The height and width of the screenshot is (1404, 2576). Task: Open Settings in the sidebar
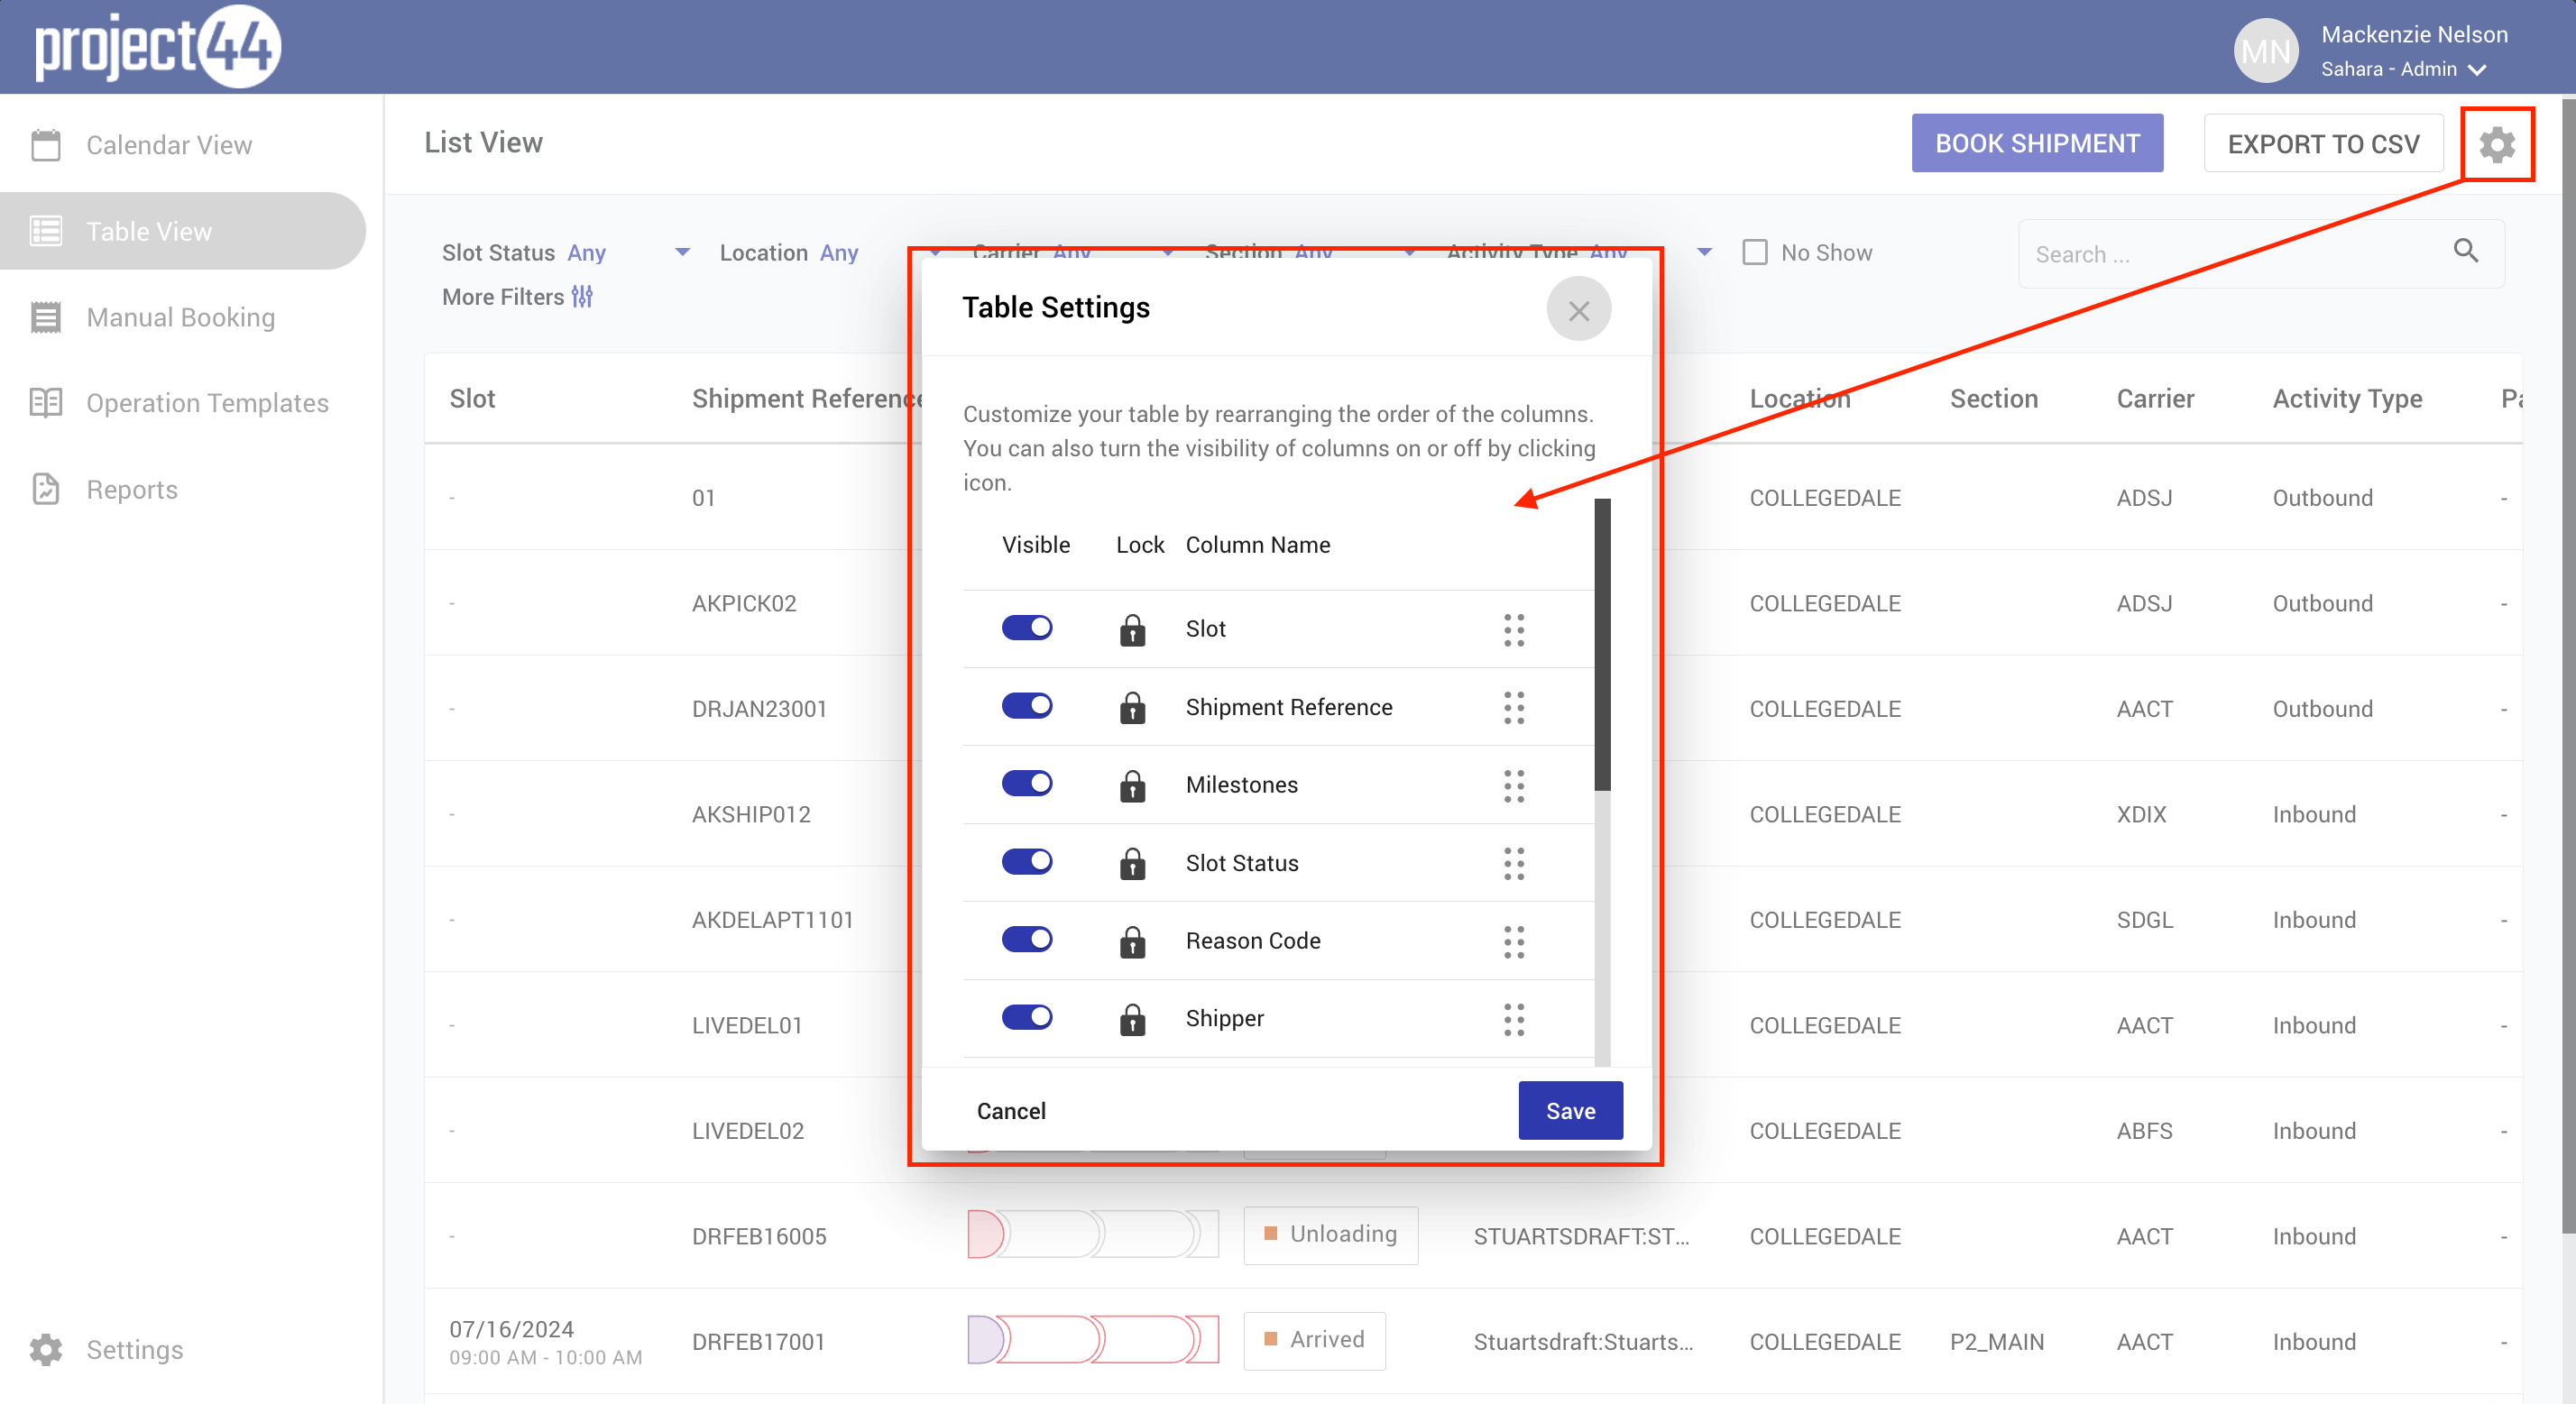coord(105,1349)
